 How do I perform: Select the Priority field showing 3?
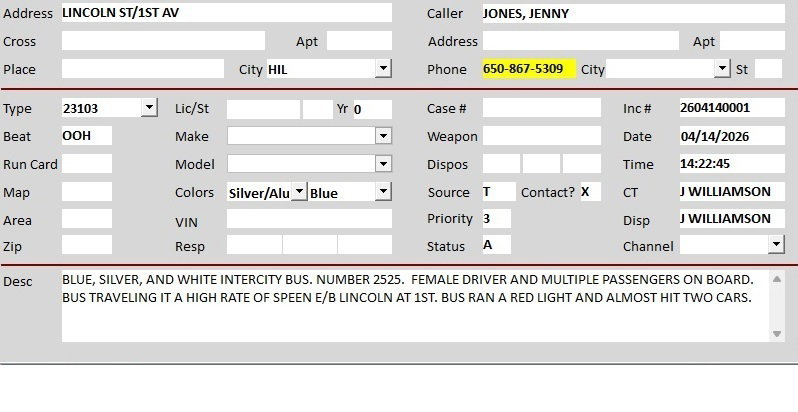coord(496,218)
